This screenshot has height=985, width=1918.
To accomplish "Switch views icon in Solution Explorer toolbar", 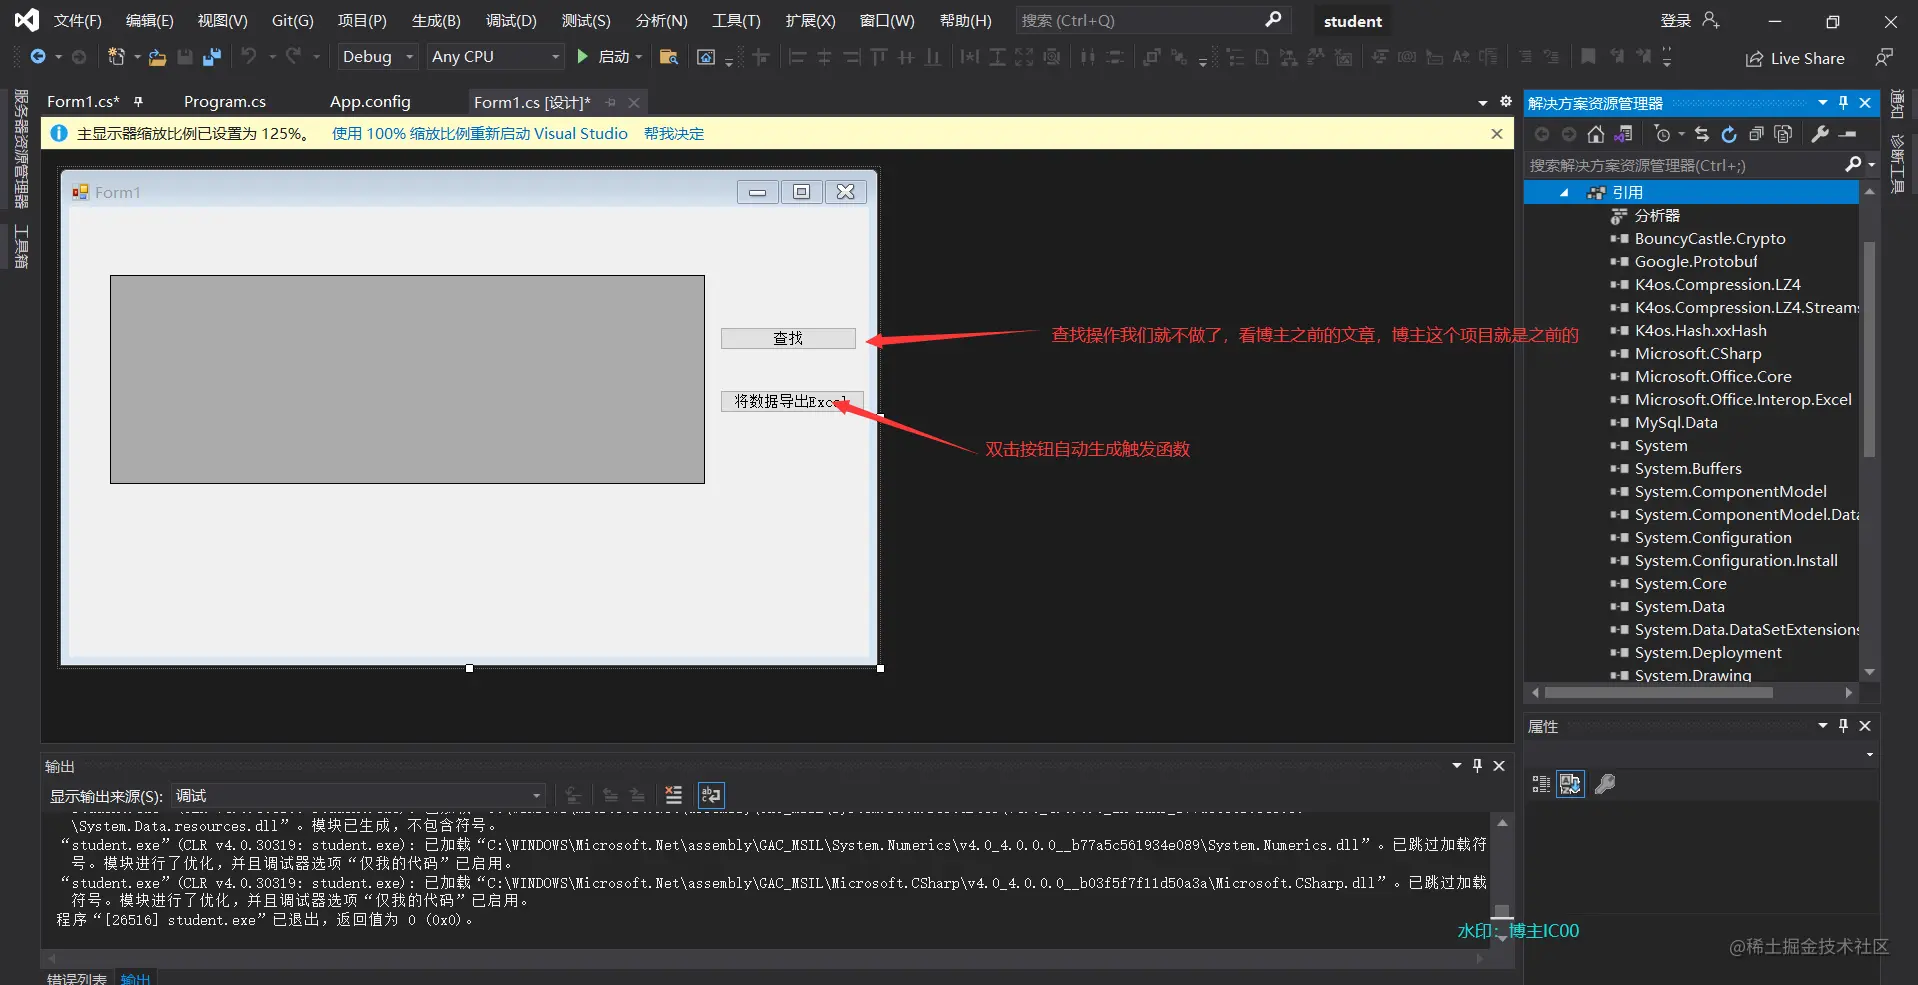I will [1624, 134].
